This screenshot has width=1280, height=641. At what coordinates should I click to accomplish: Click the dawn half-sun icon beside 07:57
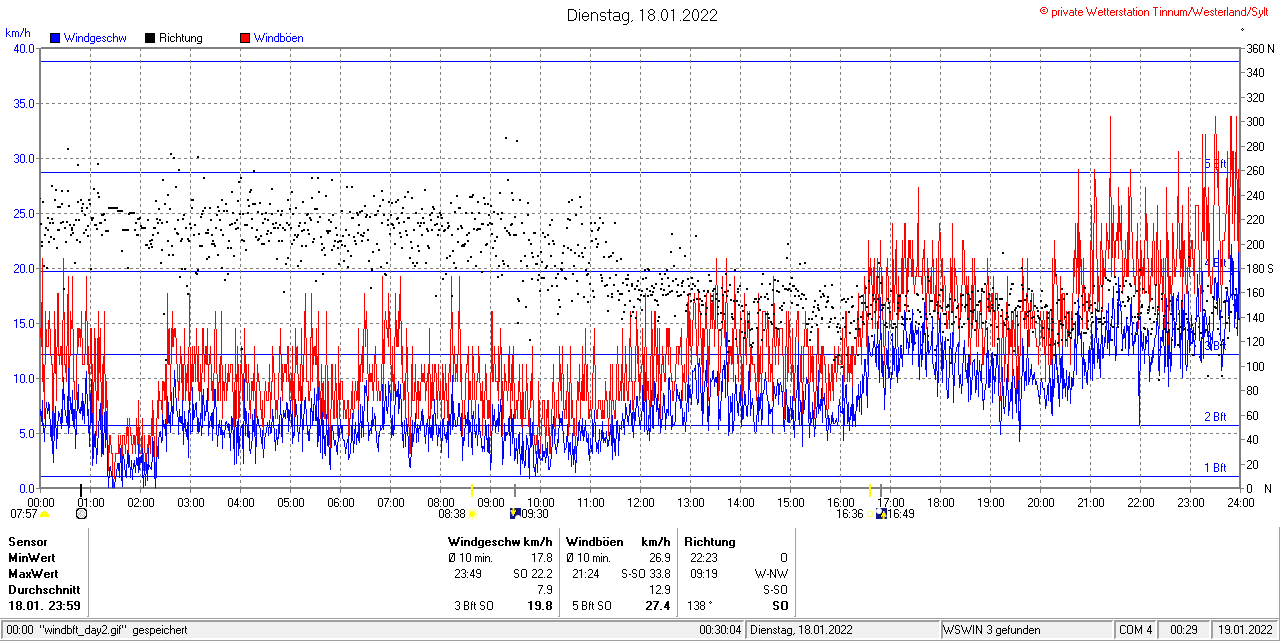[44, 514]
